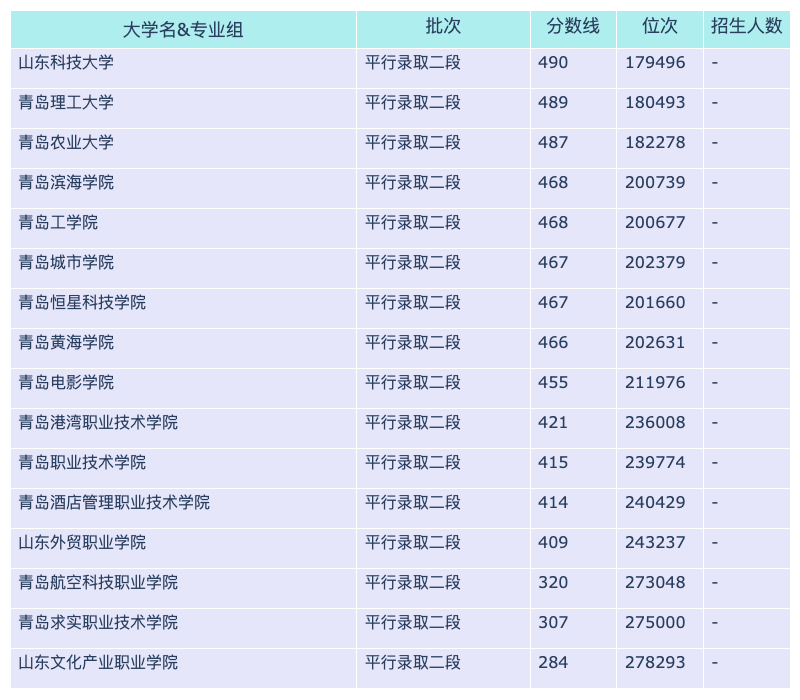Click rank value 202379
Screen dimensions: 800x700
pos(655,262)
